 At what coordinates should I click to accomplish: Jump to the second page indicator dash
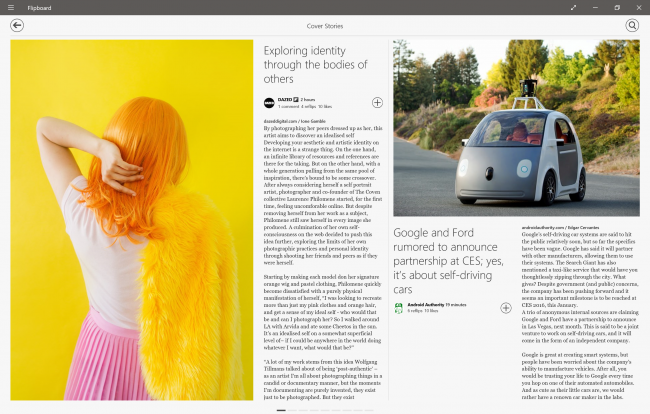pyautogui.click(x=292, y=410)
